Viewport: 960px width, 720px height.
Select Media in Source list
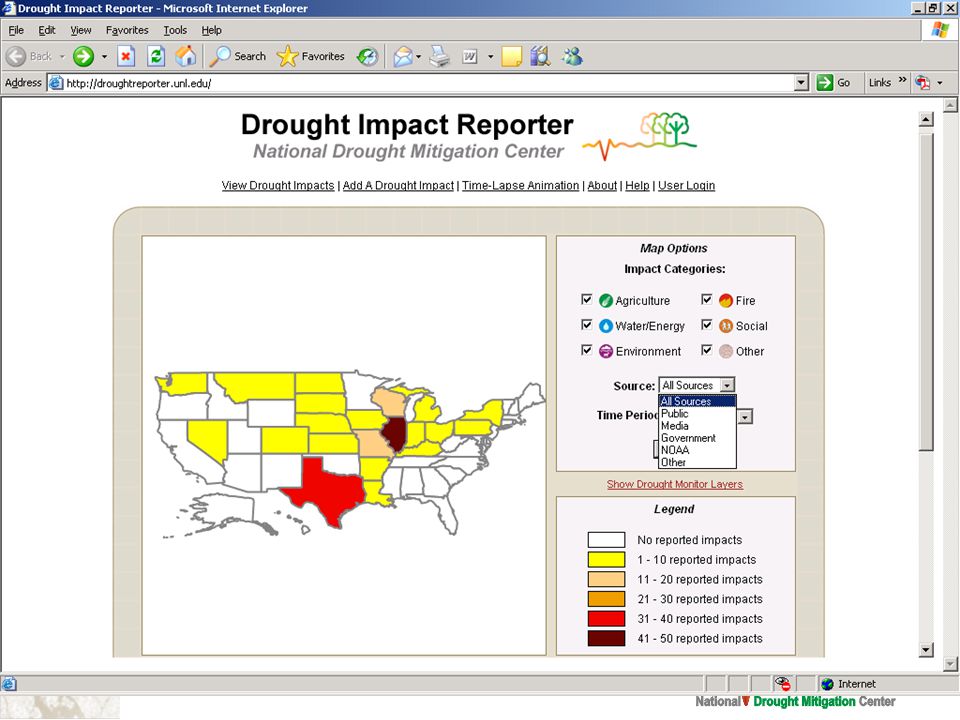click(x=697, y=426)
